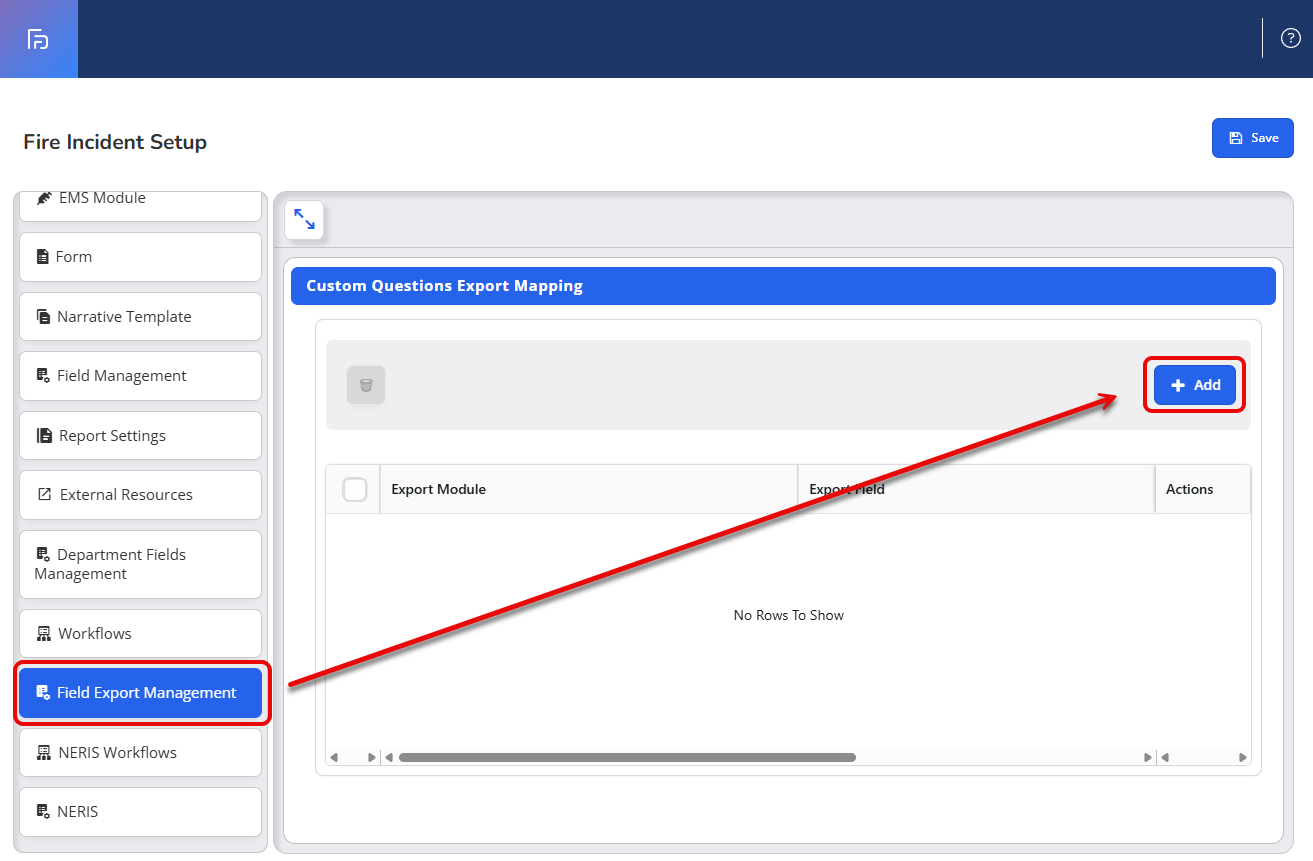Viewport: 1313px width, 861px height.
Task: Open the Form menu item
Action: pyautogui.click(x=140, y=257)
